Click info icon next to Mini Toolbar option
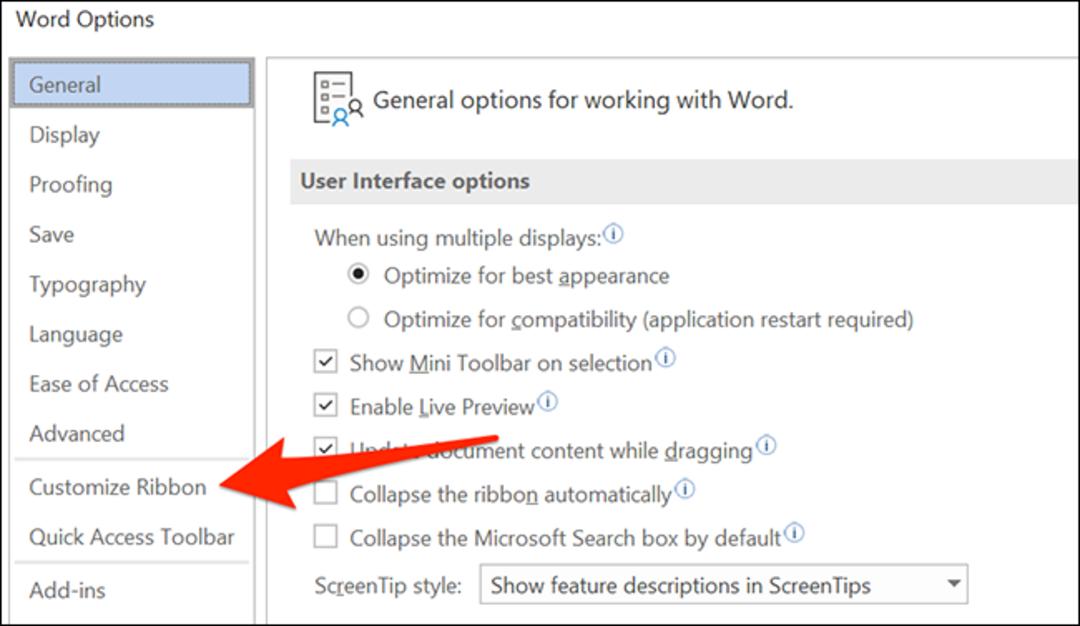The width and height of the screenshot is (1080, 626). (665, 358)
